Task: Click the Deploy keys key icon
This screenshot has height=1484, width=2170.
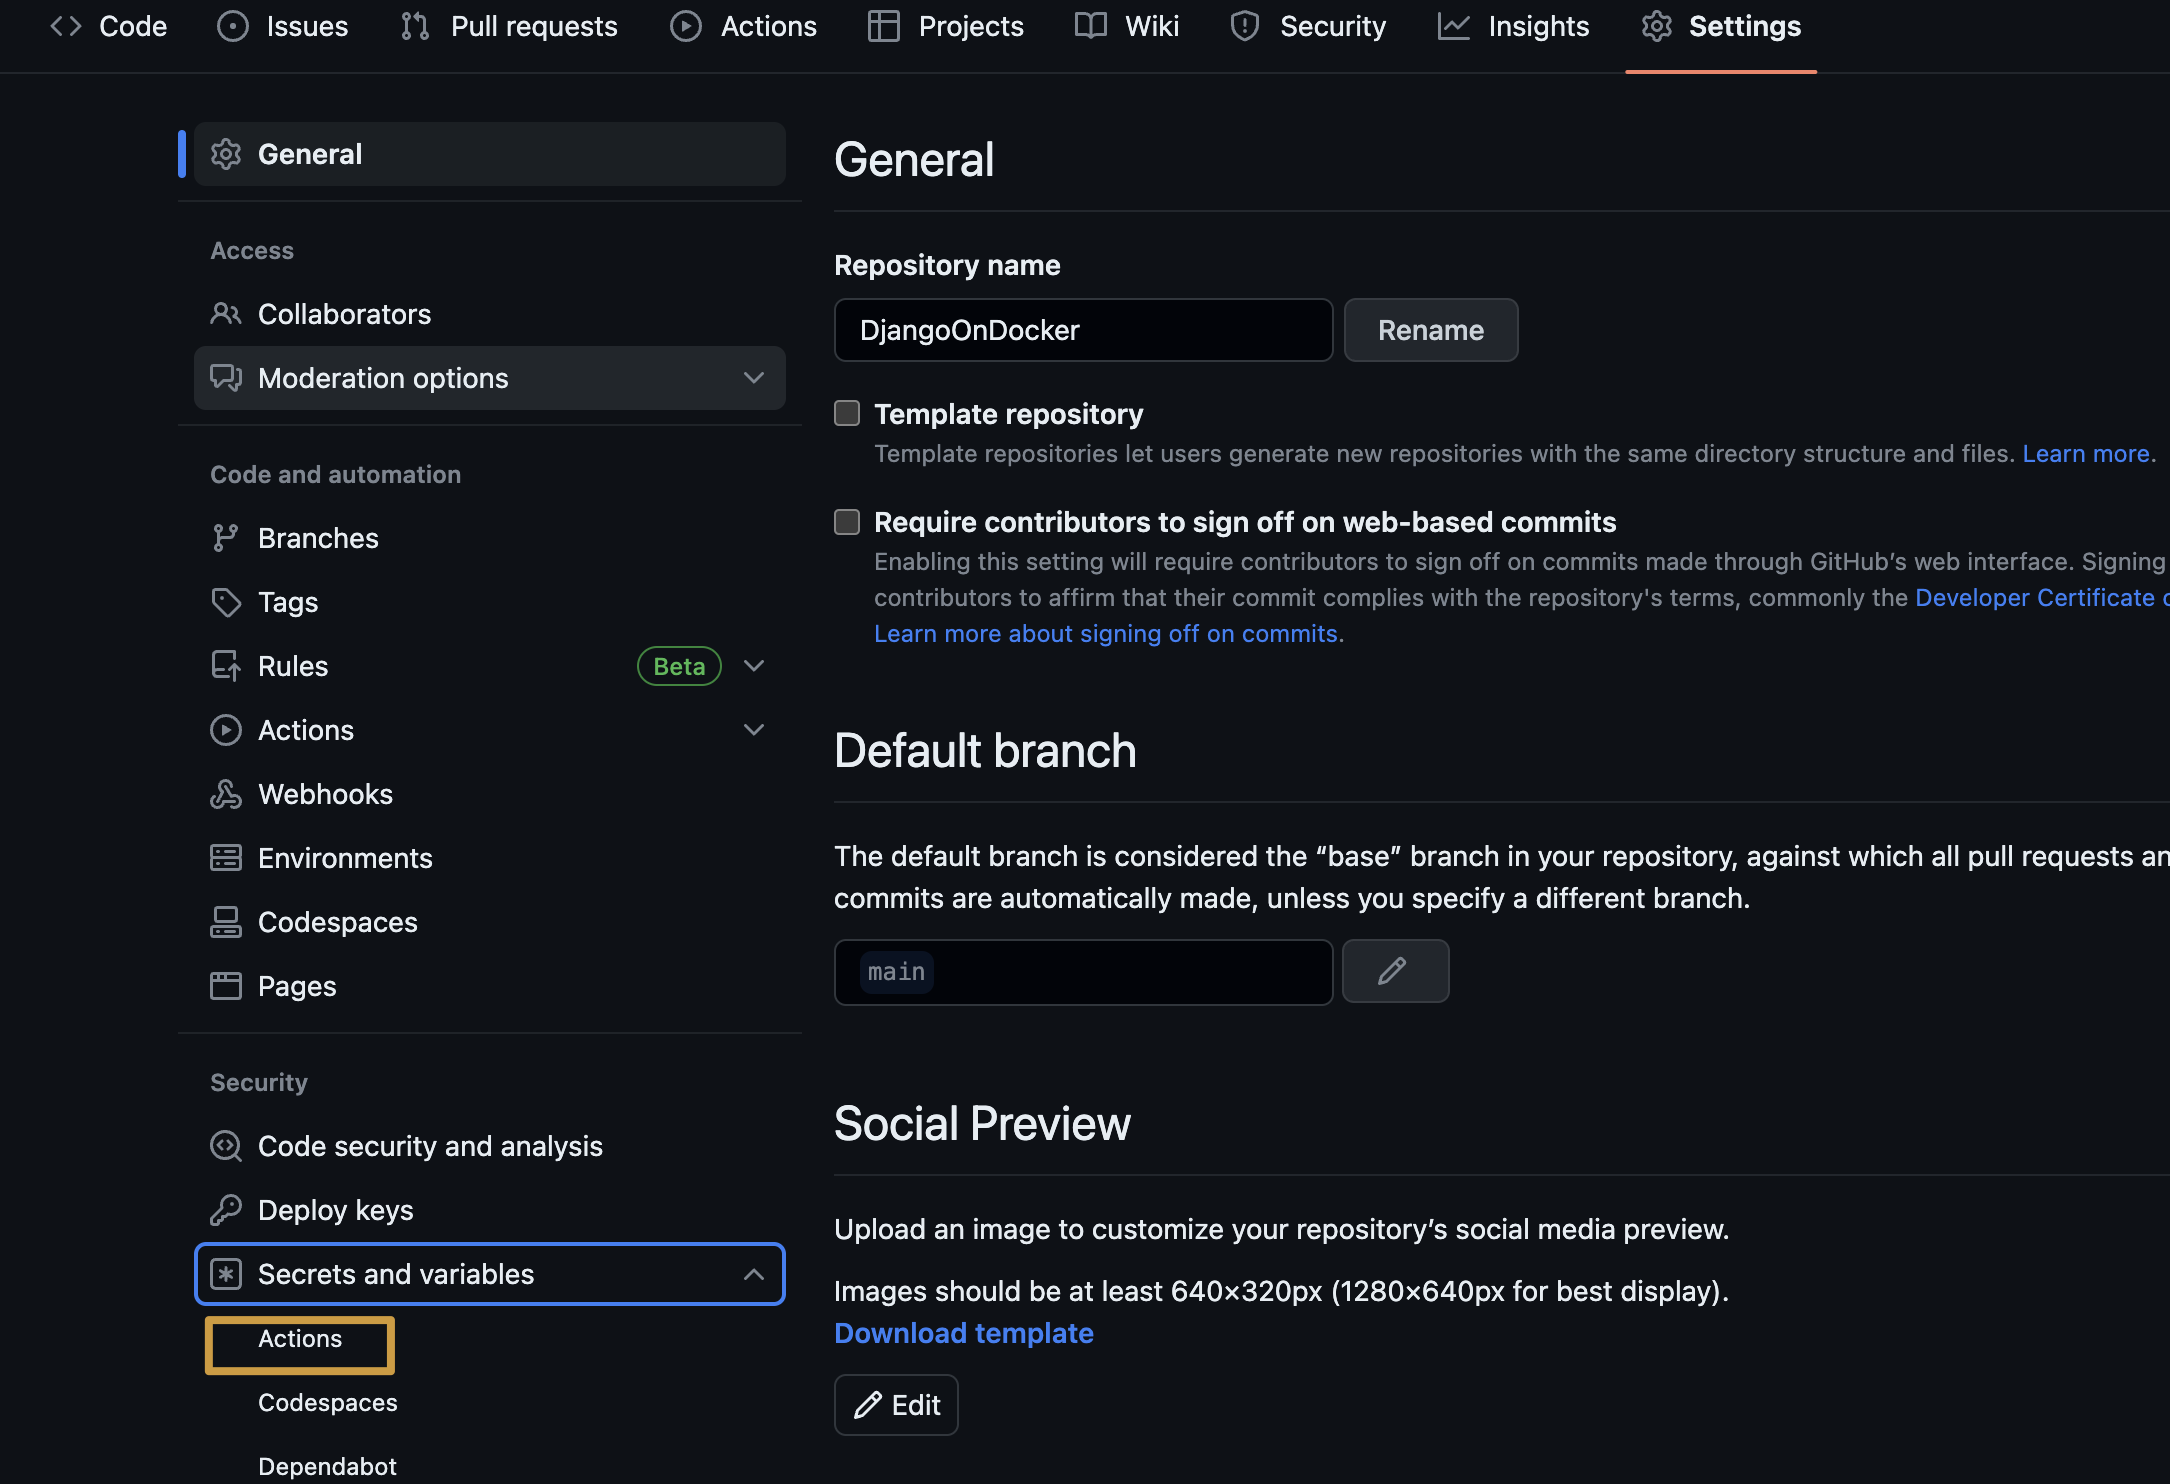Action: pyautogui.click(x=226, y=1210)
